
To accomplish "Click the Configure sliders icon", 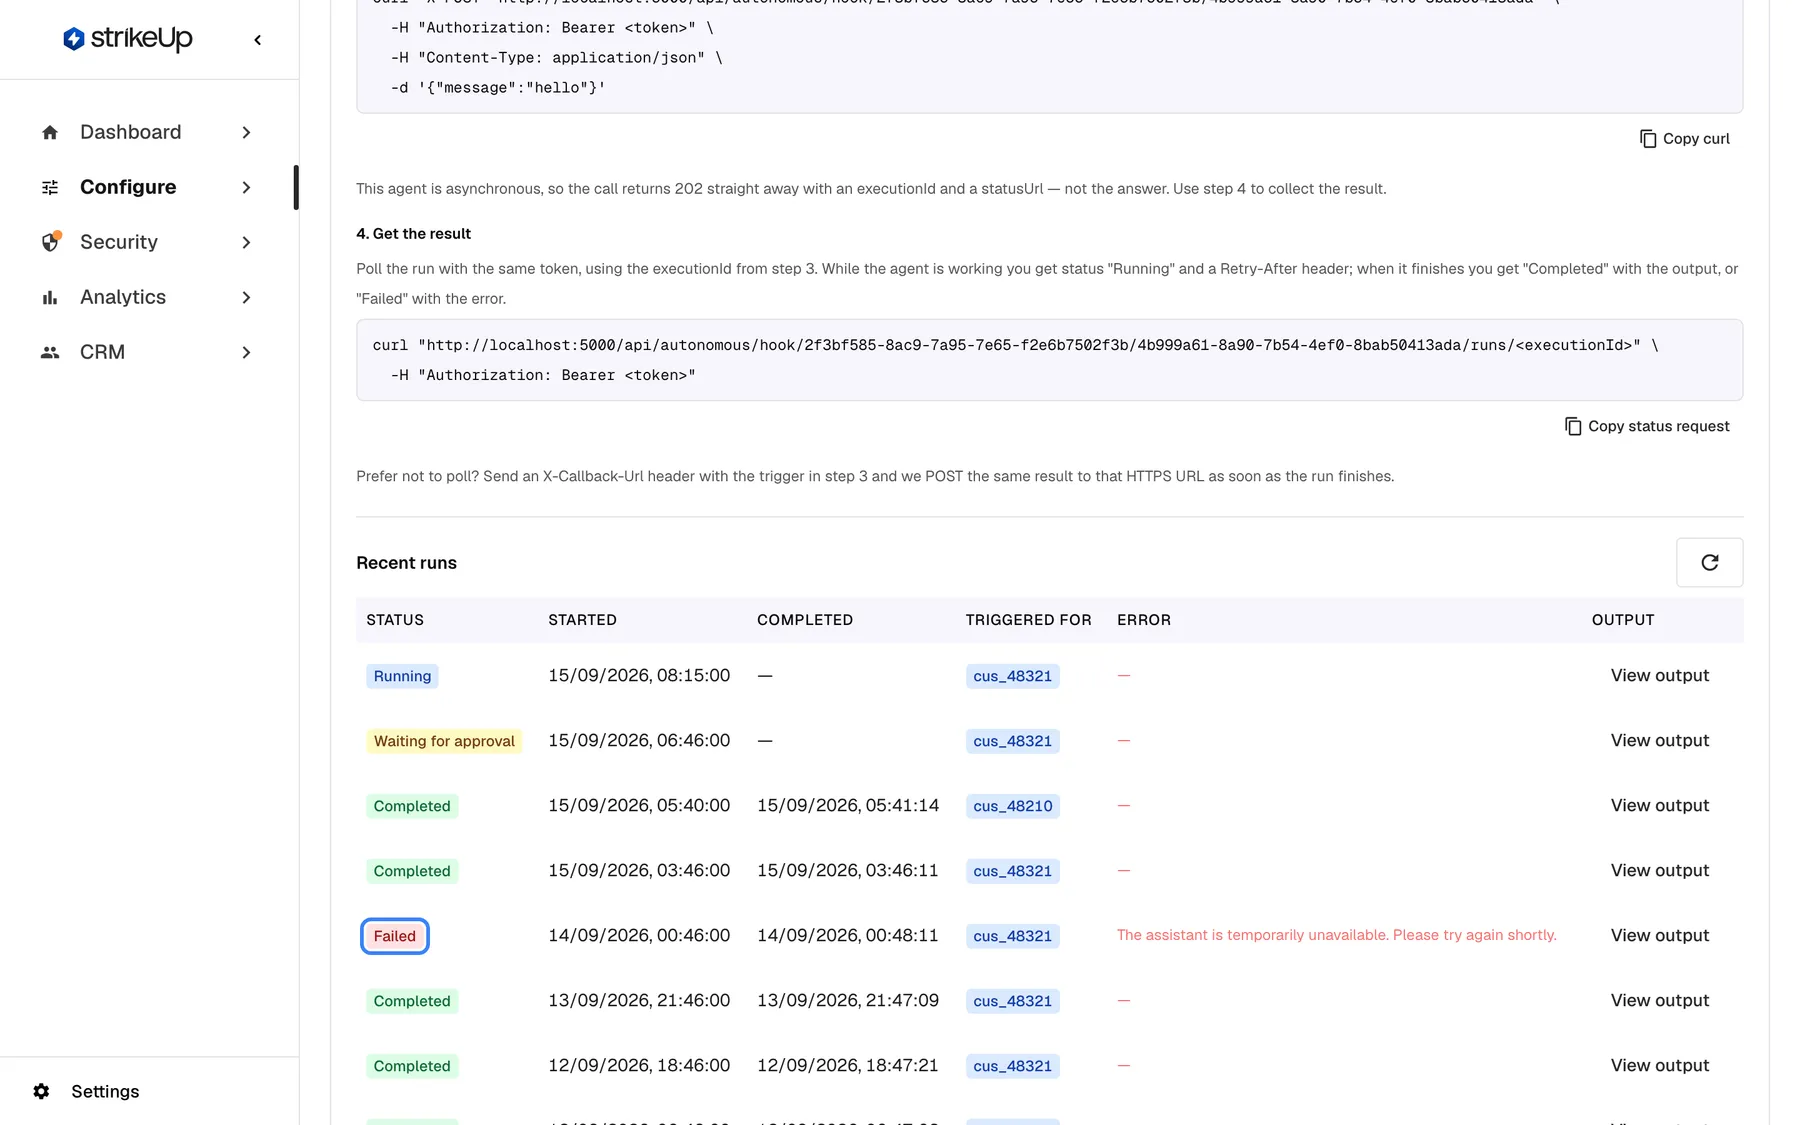I will coord(50,187).
